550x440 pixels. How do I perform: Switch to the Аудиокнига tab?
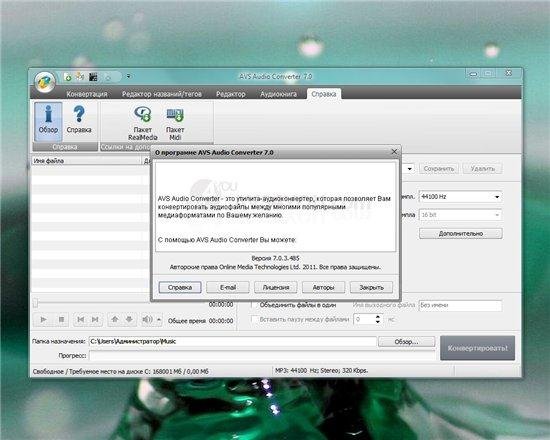click(278, 94)
